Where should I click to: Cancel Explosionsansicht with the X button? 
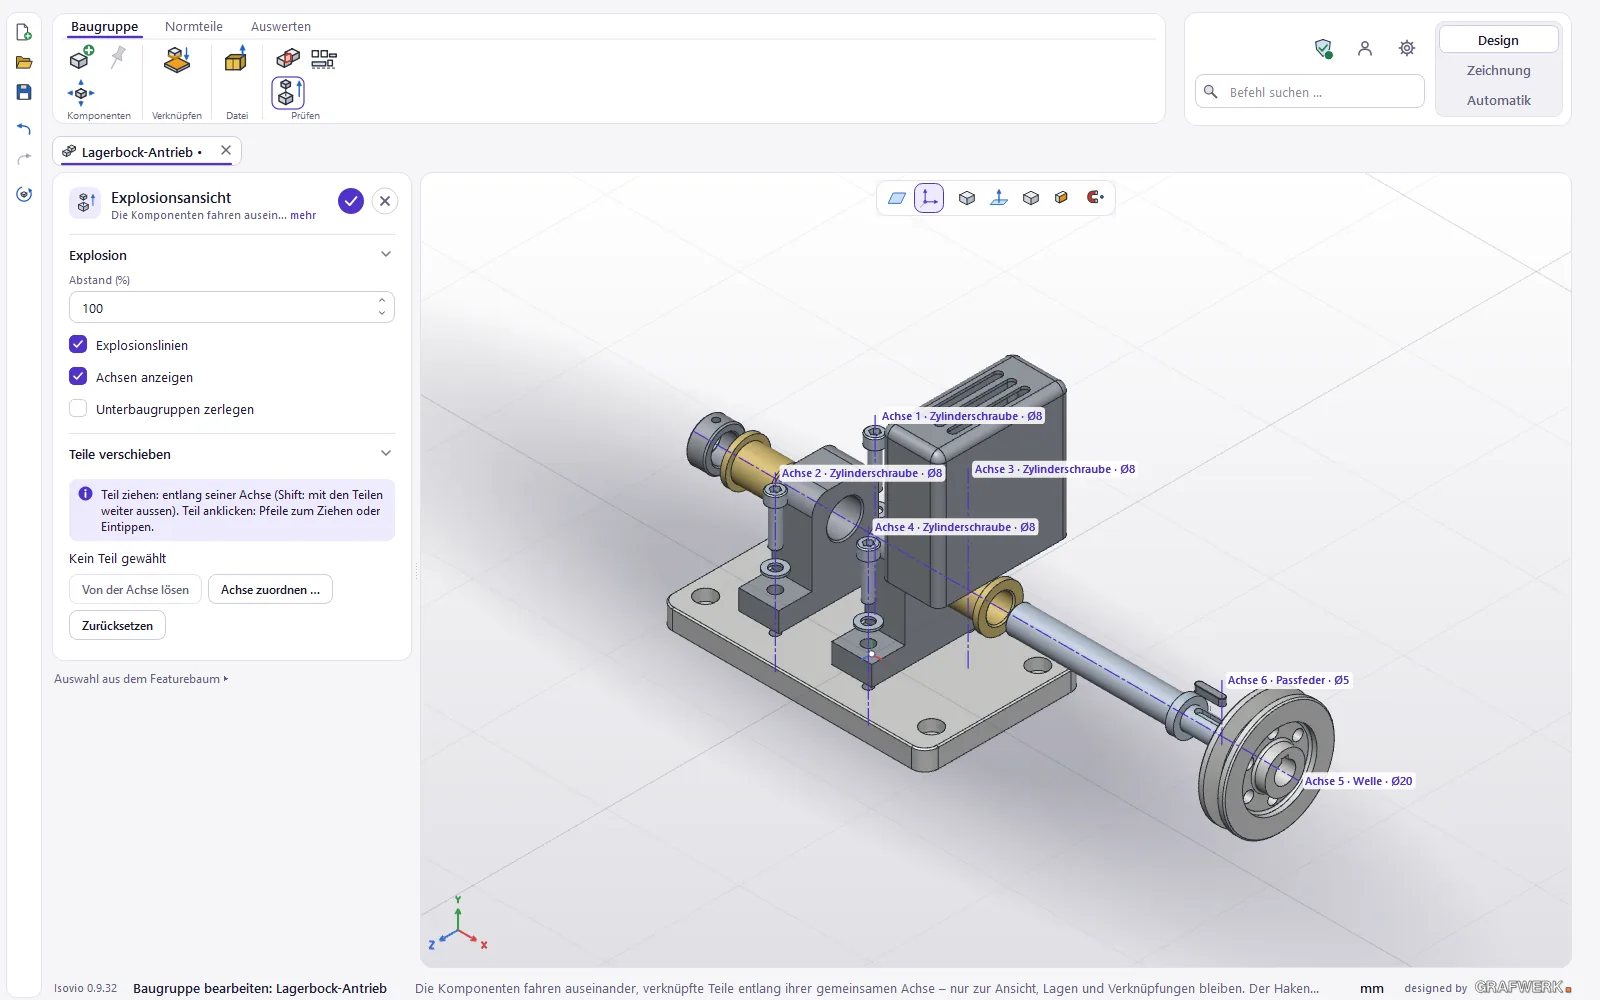[385, 201]
